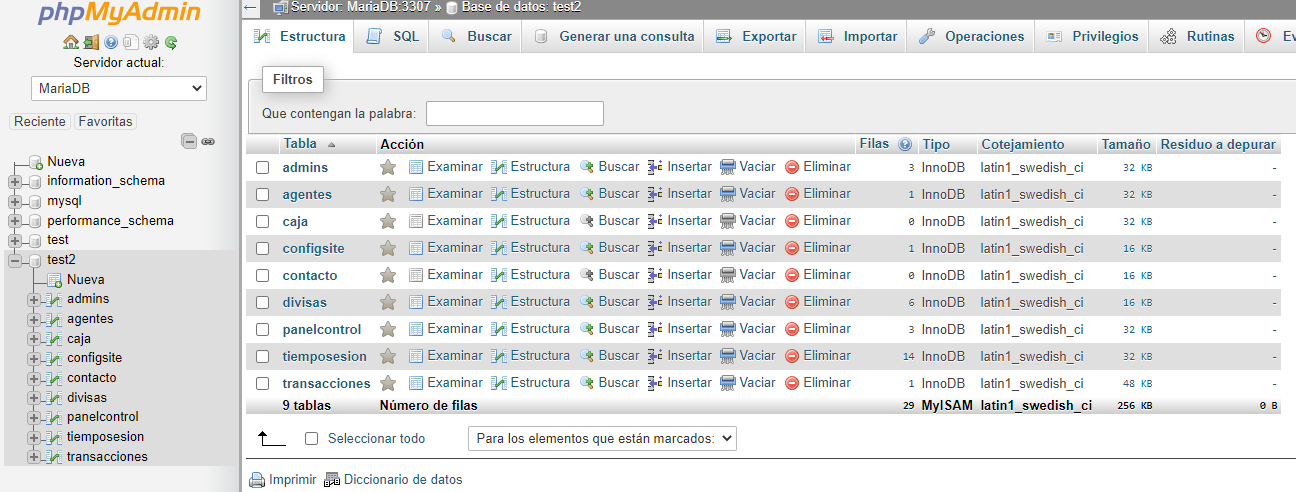This screenshot has width=1296, height=492.
Task: Open the Buscar tab
Action: (477, 36)
